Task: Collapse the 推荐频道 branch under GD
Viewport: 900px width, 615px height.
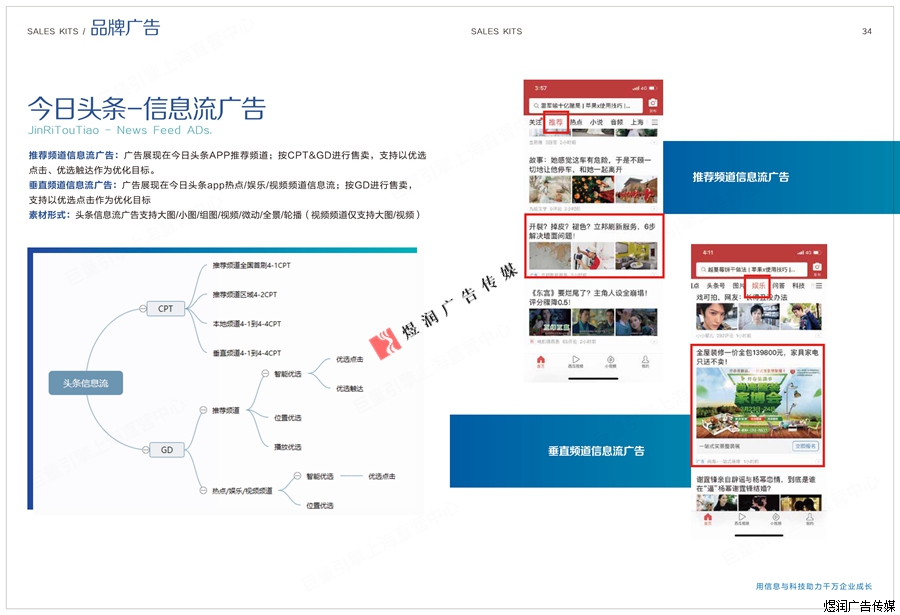Action: coord(203,410)
